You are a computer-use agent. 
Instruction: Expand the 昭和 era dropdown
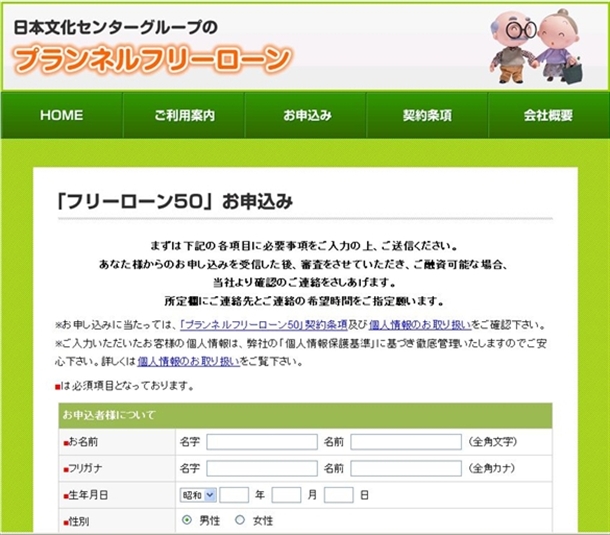point(197,494)
